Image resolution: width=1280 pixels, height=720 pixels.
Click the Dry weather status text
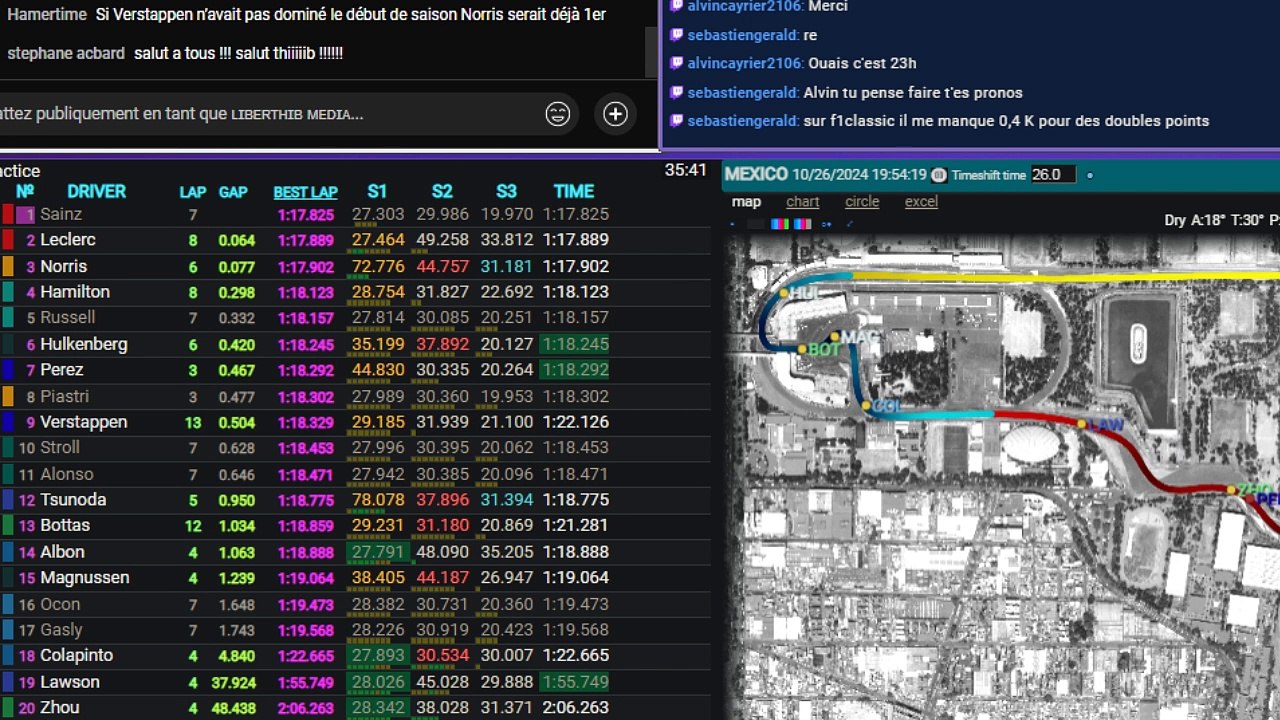coord(1176,220)
